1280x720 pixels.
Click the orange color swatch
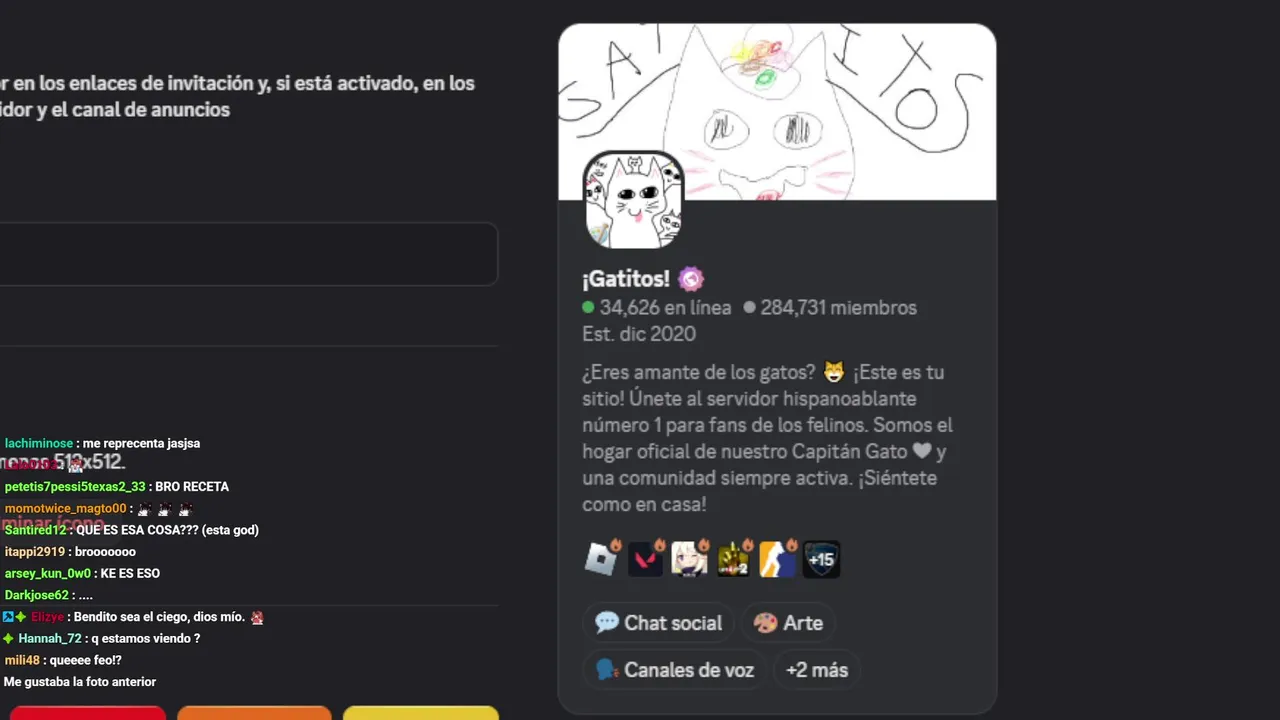254,713
